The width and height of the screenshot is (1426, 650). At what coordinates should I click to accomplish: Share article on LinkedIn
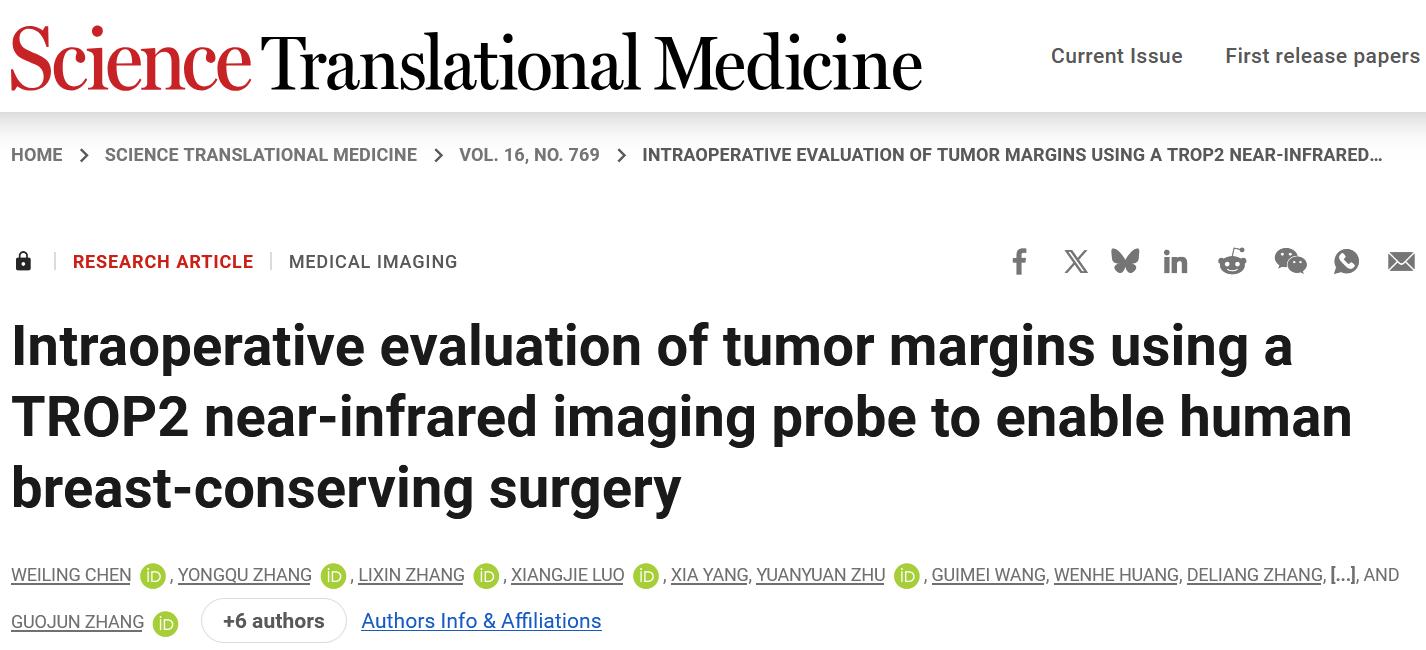pos(1175,262)
